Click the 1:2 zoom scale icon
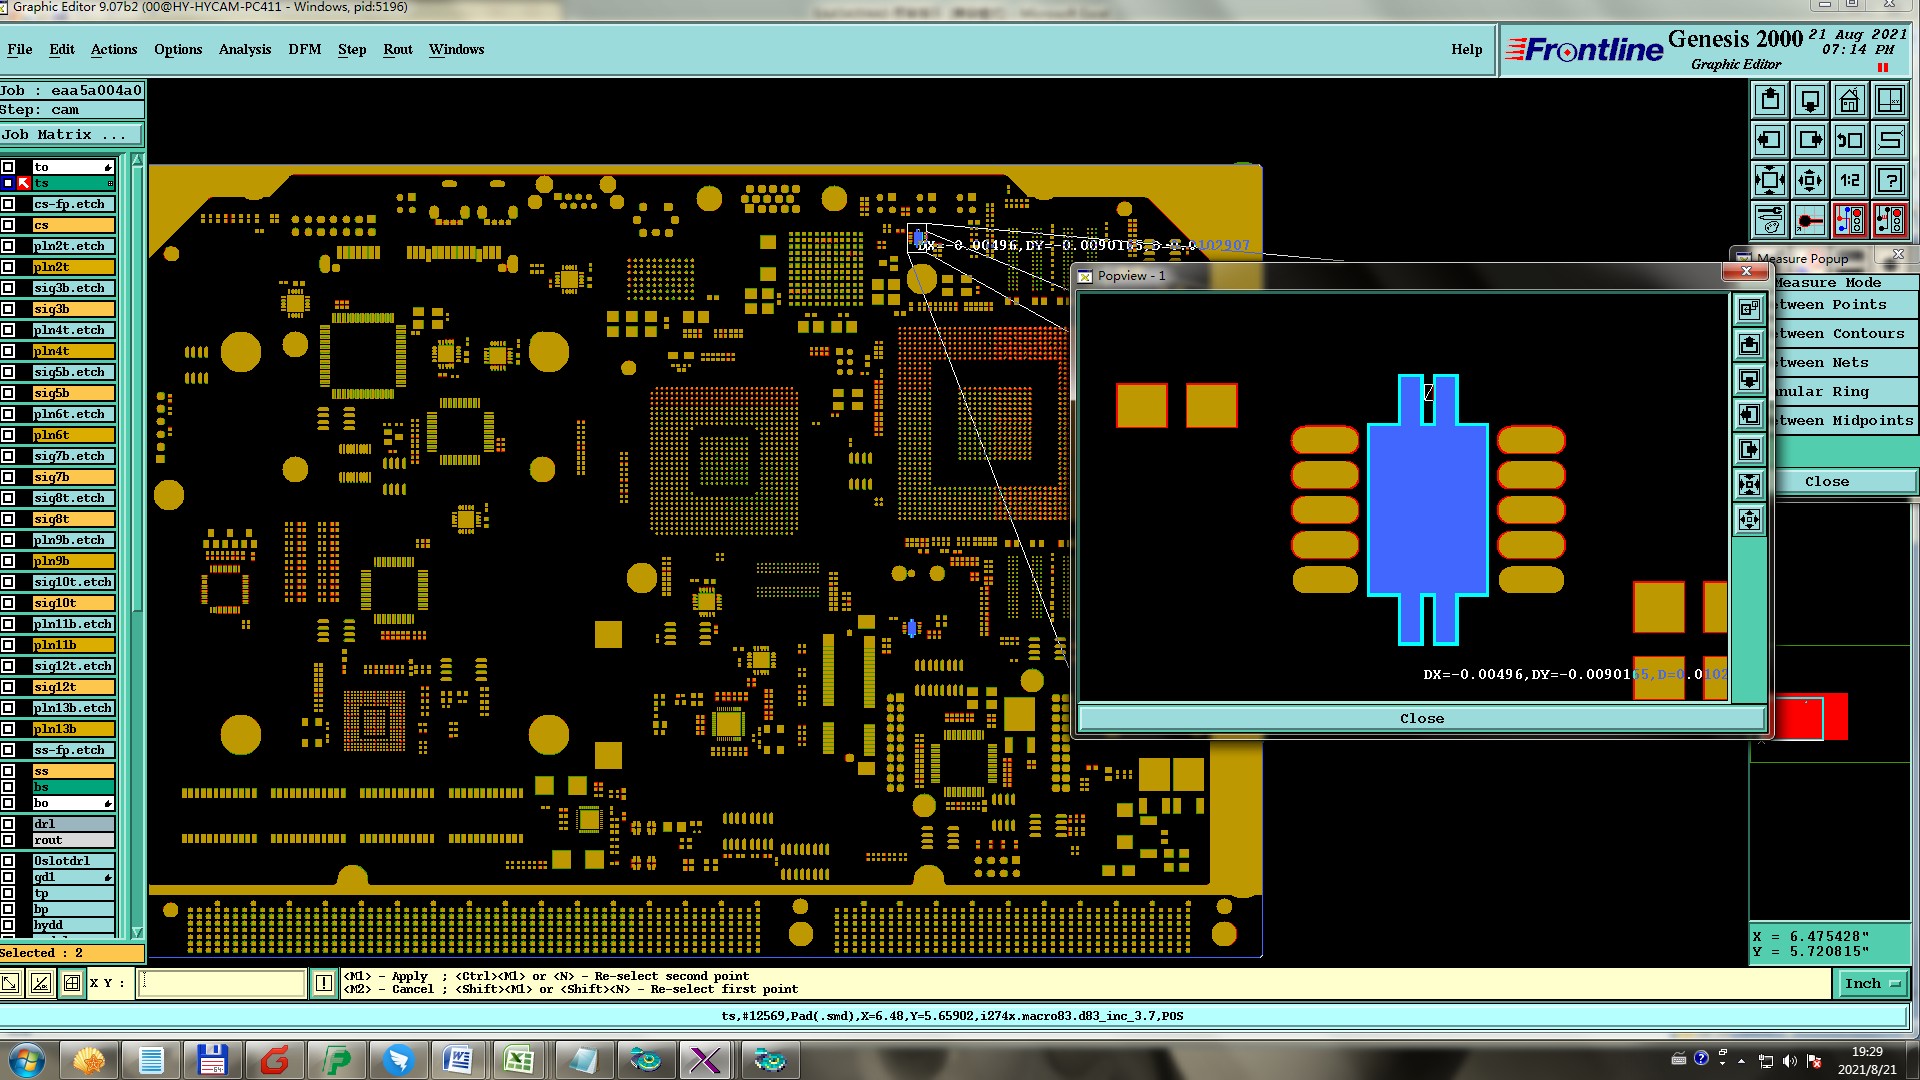Viewport: 1920px width, 1080px height. click(x=1849, y=181)
